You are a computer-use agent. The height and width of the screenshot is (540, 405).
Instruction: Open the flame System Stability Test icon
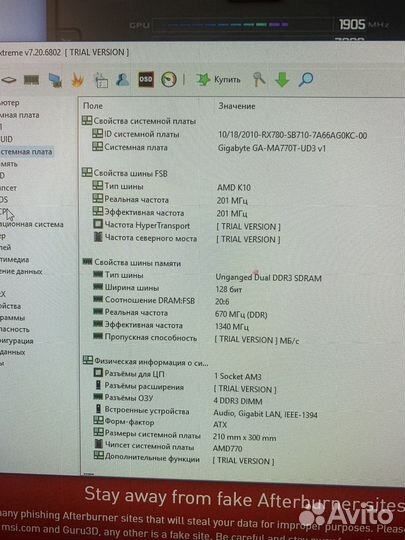click(77, 80)
